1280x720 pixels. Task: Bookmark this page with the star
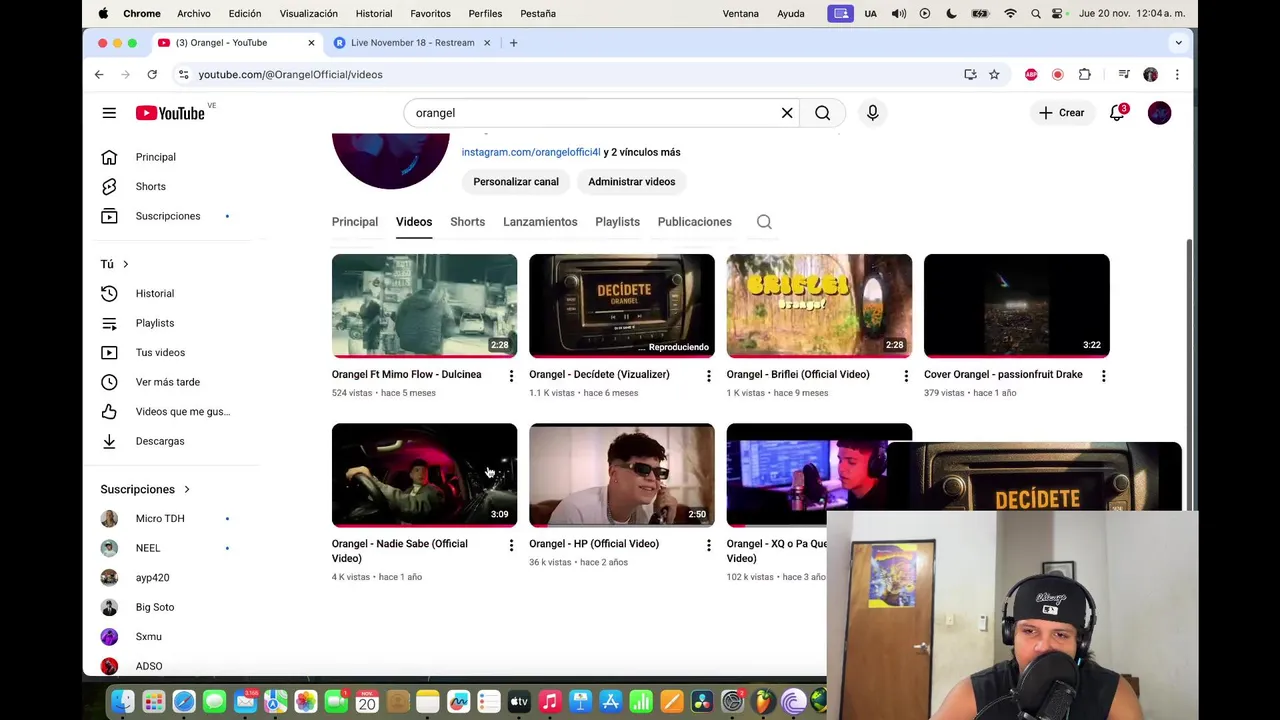[x=994, y=74]
